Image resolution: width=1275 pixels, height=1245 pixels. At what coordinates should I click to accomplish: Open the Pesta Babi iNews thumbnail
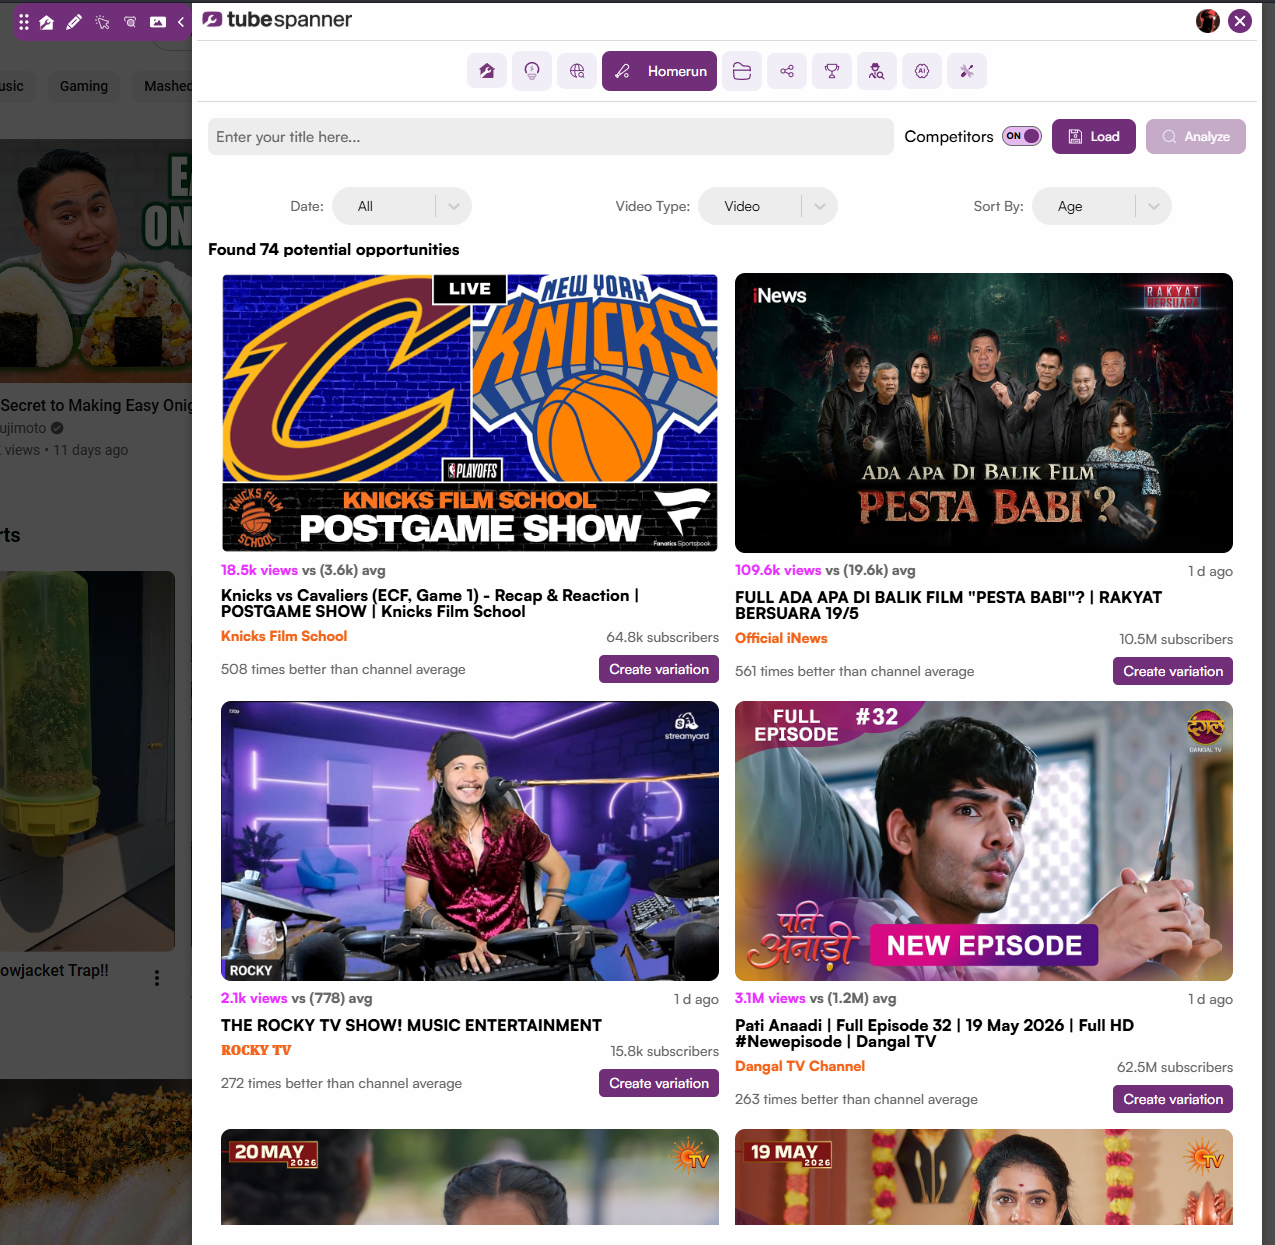[x=984, y=413]
